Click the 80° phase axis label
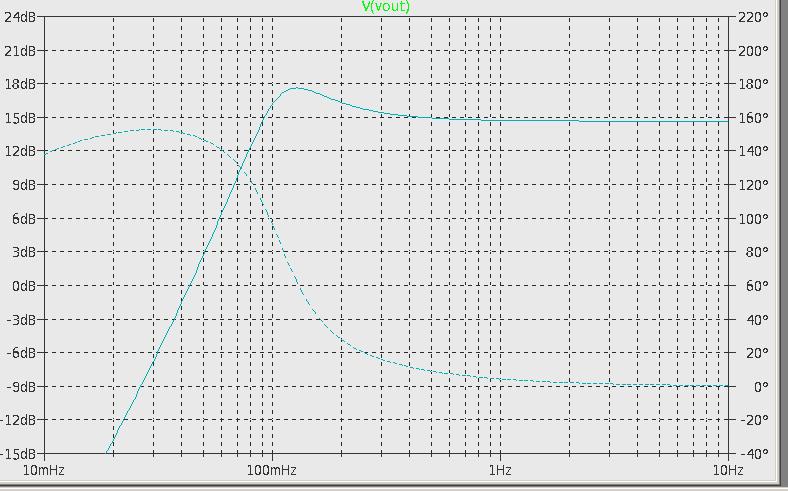The width and height of the screenshot is (788, 491). coord(757,252)
